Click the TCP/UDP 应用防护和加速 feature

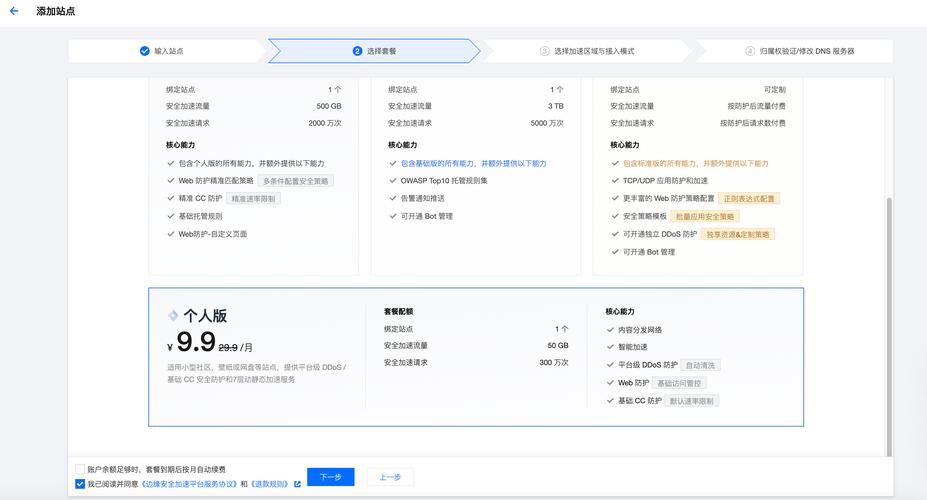point(665,181)
